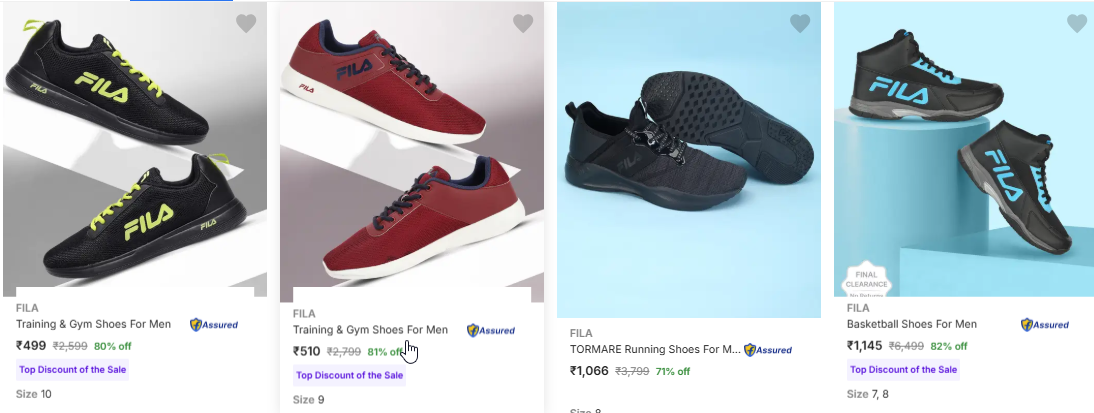Open Training & Gym Shoes priced ₹510

click(370, 330)
